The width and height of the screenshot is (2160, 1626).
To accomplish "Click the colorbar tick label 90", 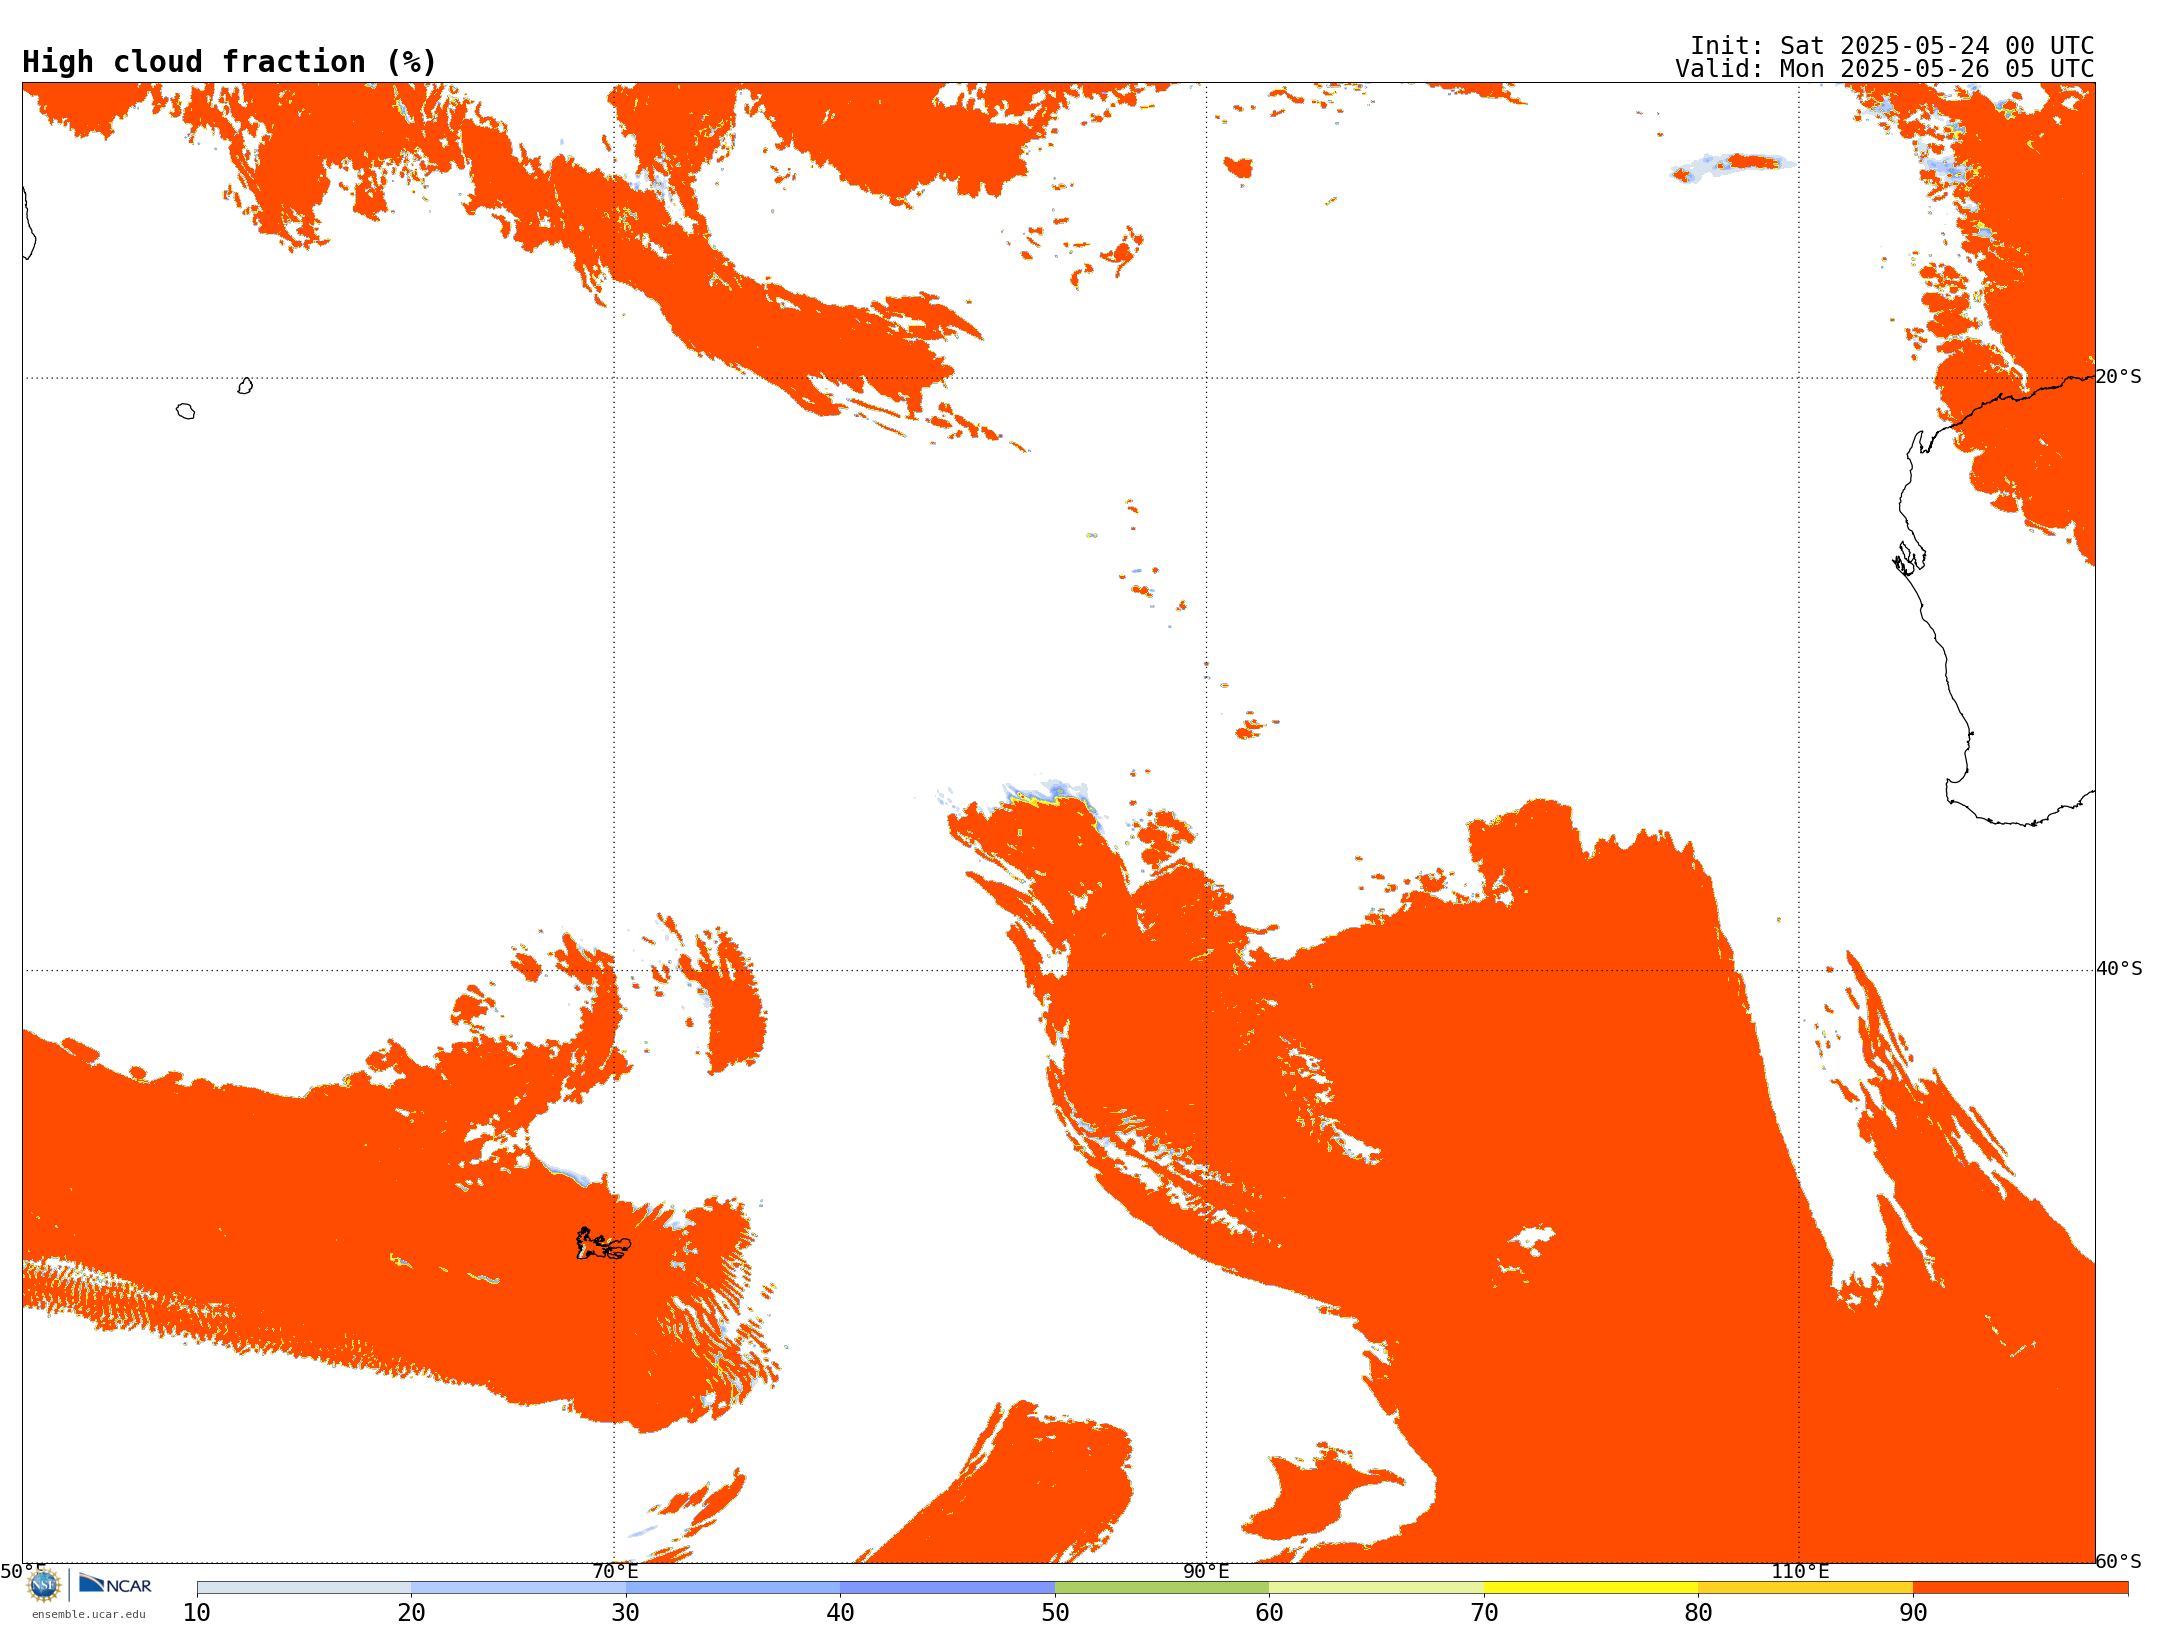I will (x=1913, y=1612).
